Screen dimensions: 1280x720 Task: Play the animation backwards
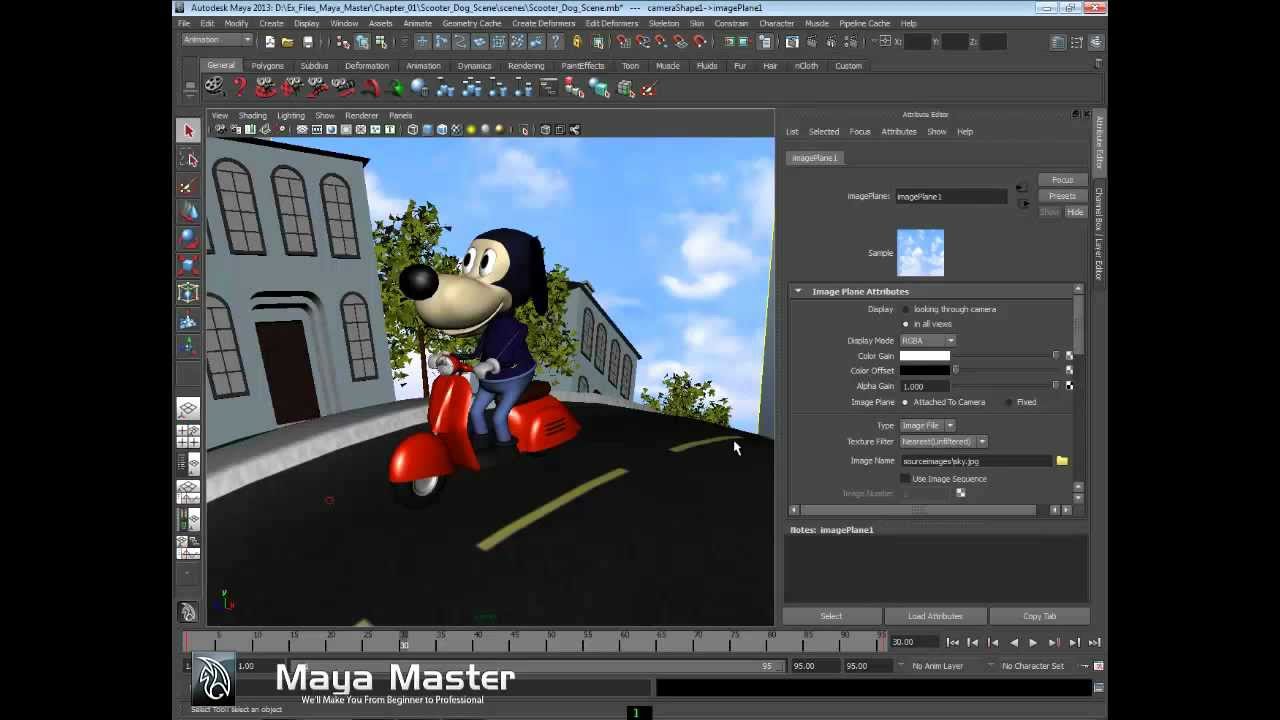(x=1013, y=642)
